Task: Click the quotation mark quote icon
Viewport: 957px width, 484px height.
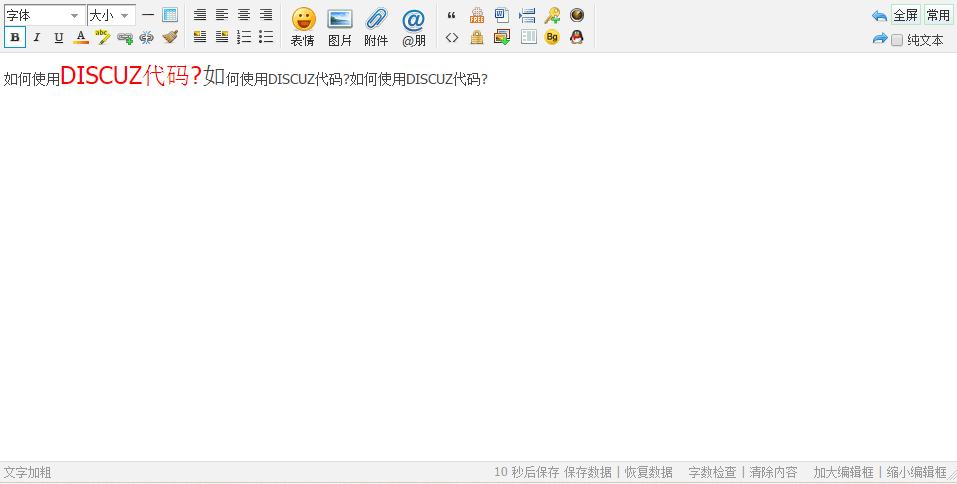Action: click(x=452, y=15)
